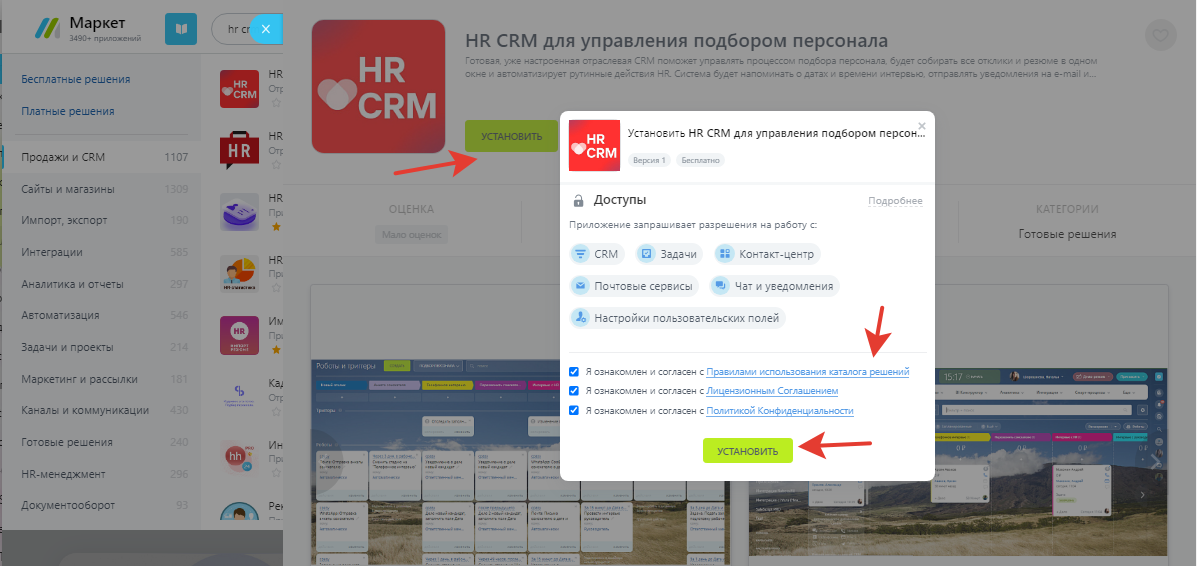Open the pink HR импорт резюме result icon
This screenshot has height=566, width=1197.
[x=239, y=335]
